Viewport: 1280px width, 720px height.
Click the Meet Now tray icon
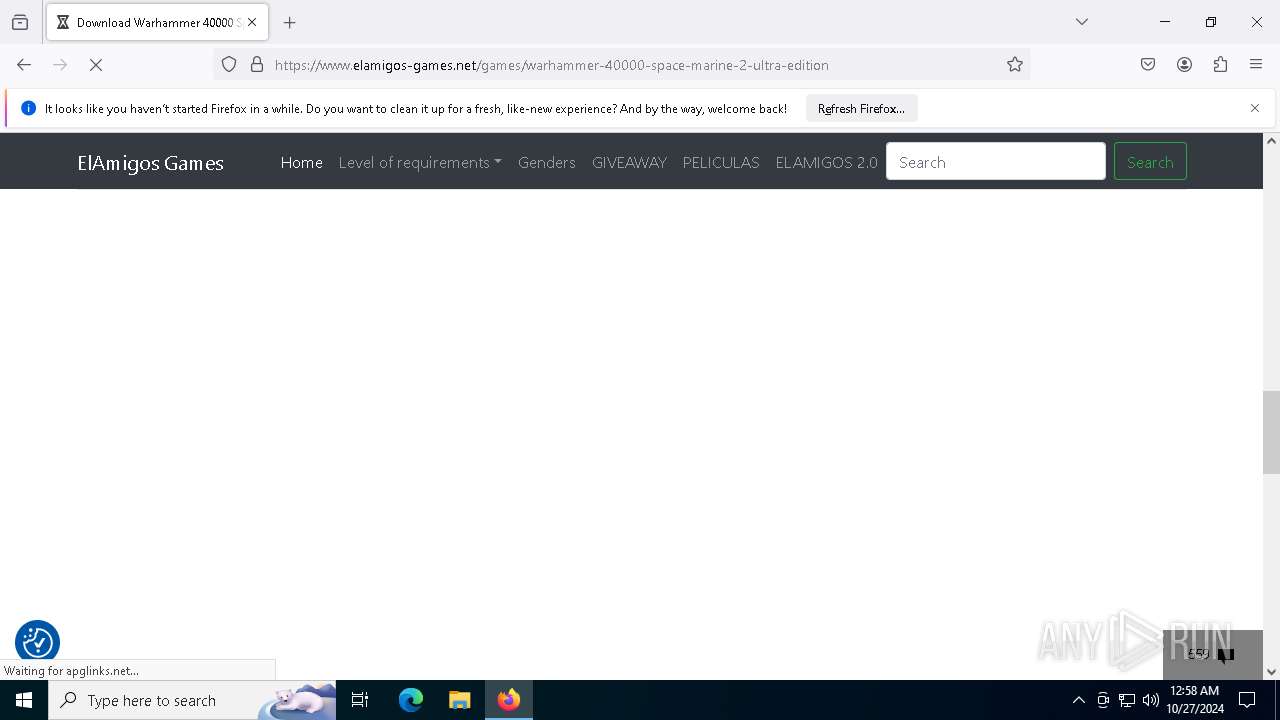[1103, 700]
